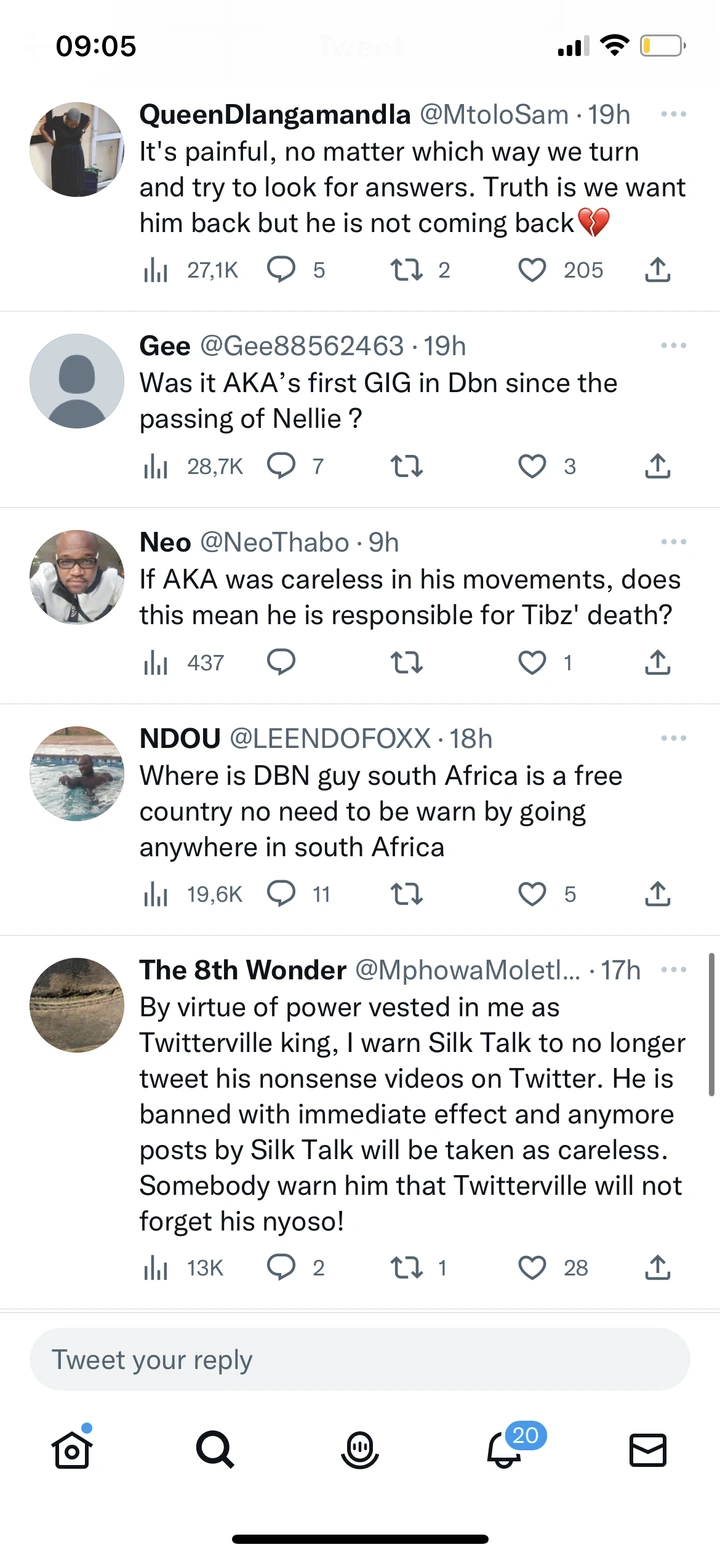
Task: Open more options on QueenDlangamandla's tweet
Action: (674, 115)
